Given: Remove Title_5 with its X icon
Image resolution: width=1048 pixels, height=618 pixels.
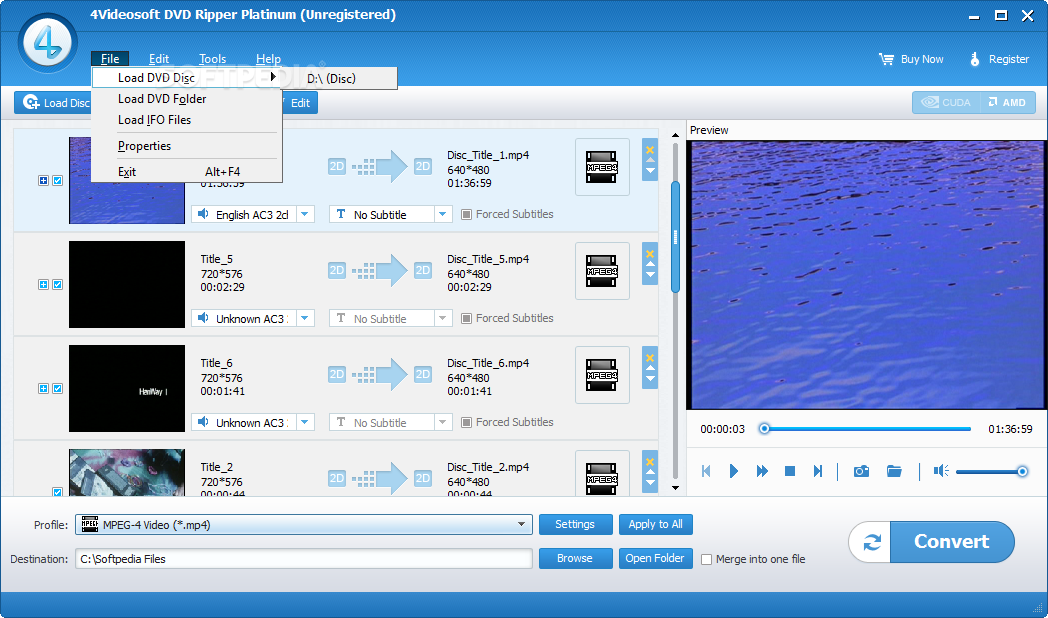Looking at the screenshot, I should [650, 254].
